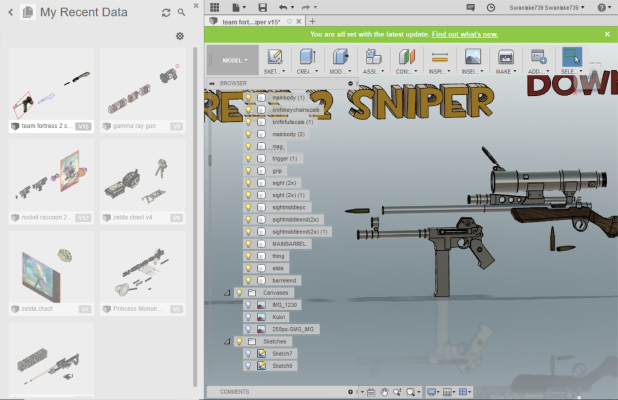Open search in the data panel
The image size is (618, 400).
coord(181,13)
